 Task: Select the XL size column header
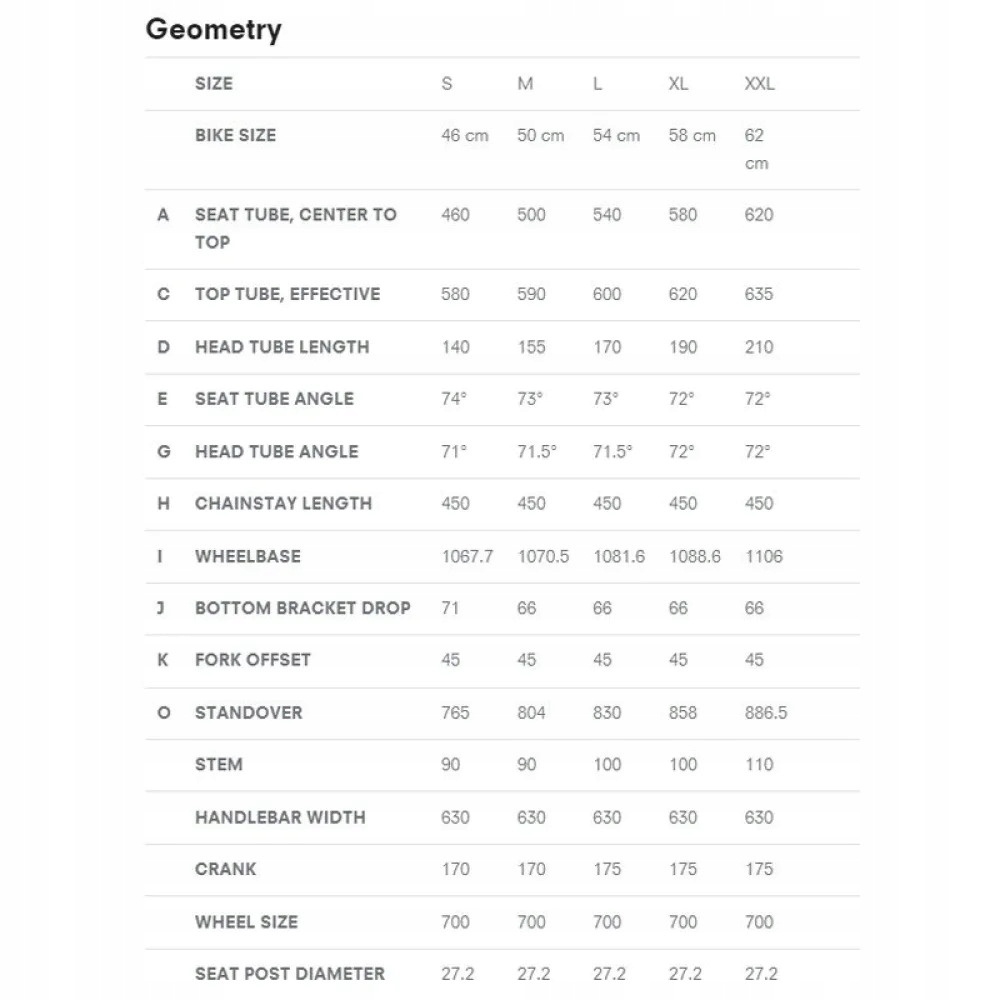pos(678,84)
